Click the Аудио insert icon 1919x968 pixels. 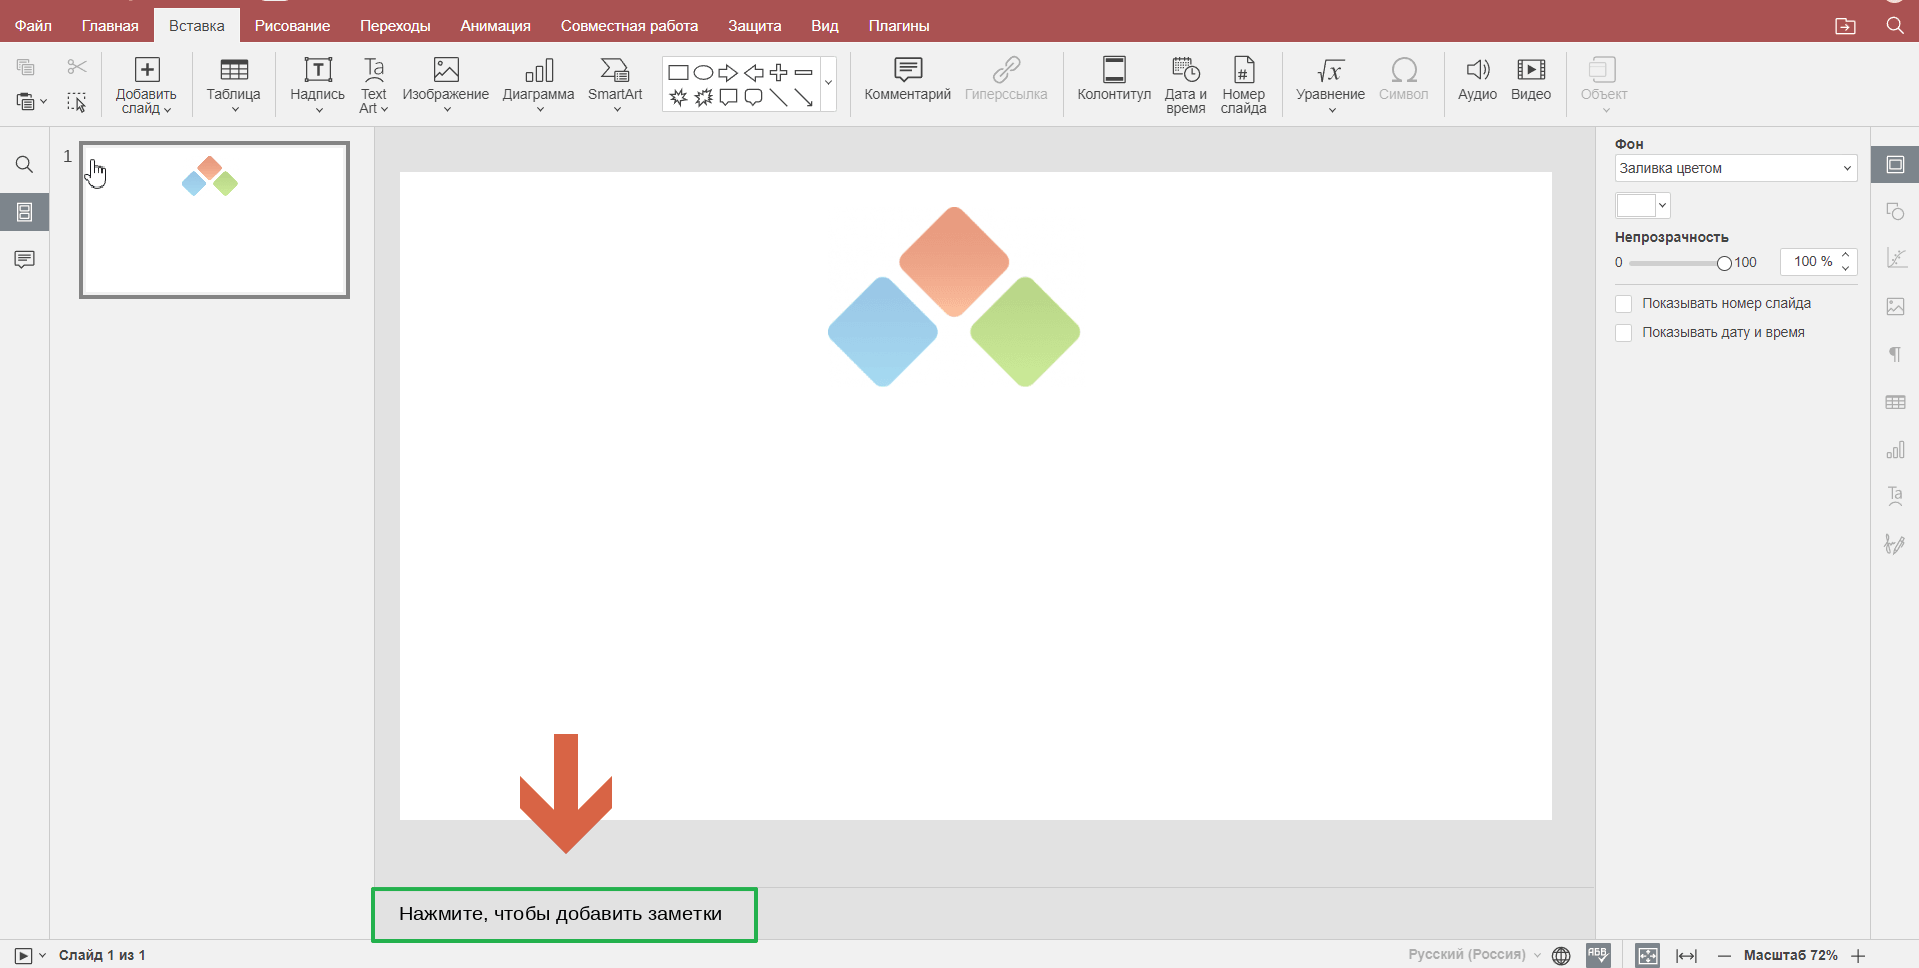[1476, 70]
